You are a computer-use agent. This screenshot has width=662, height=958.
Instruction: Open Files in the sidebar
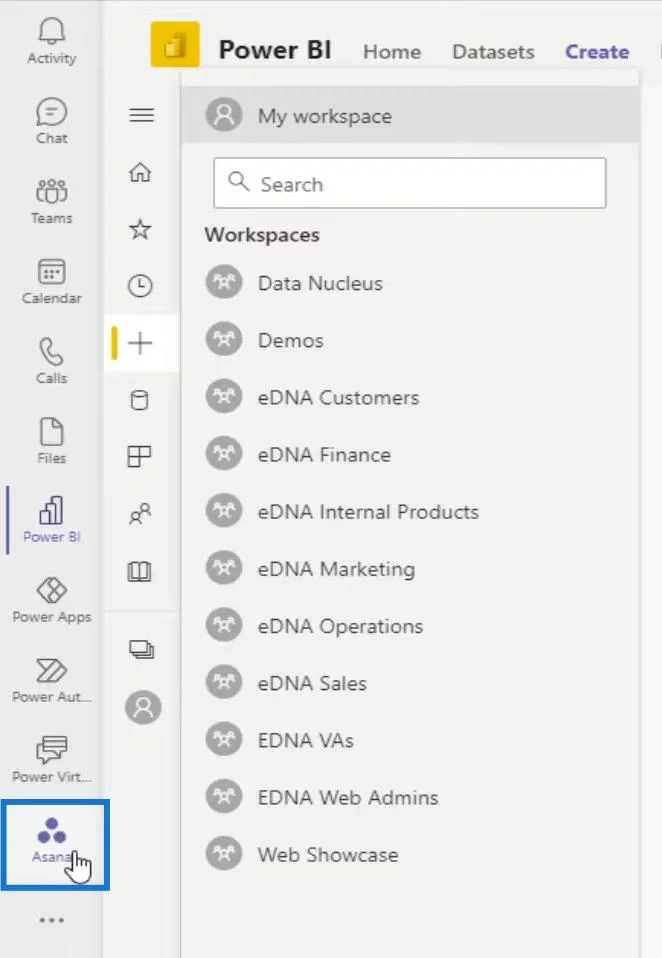51,441
